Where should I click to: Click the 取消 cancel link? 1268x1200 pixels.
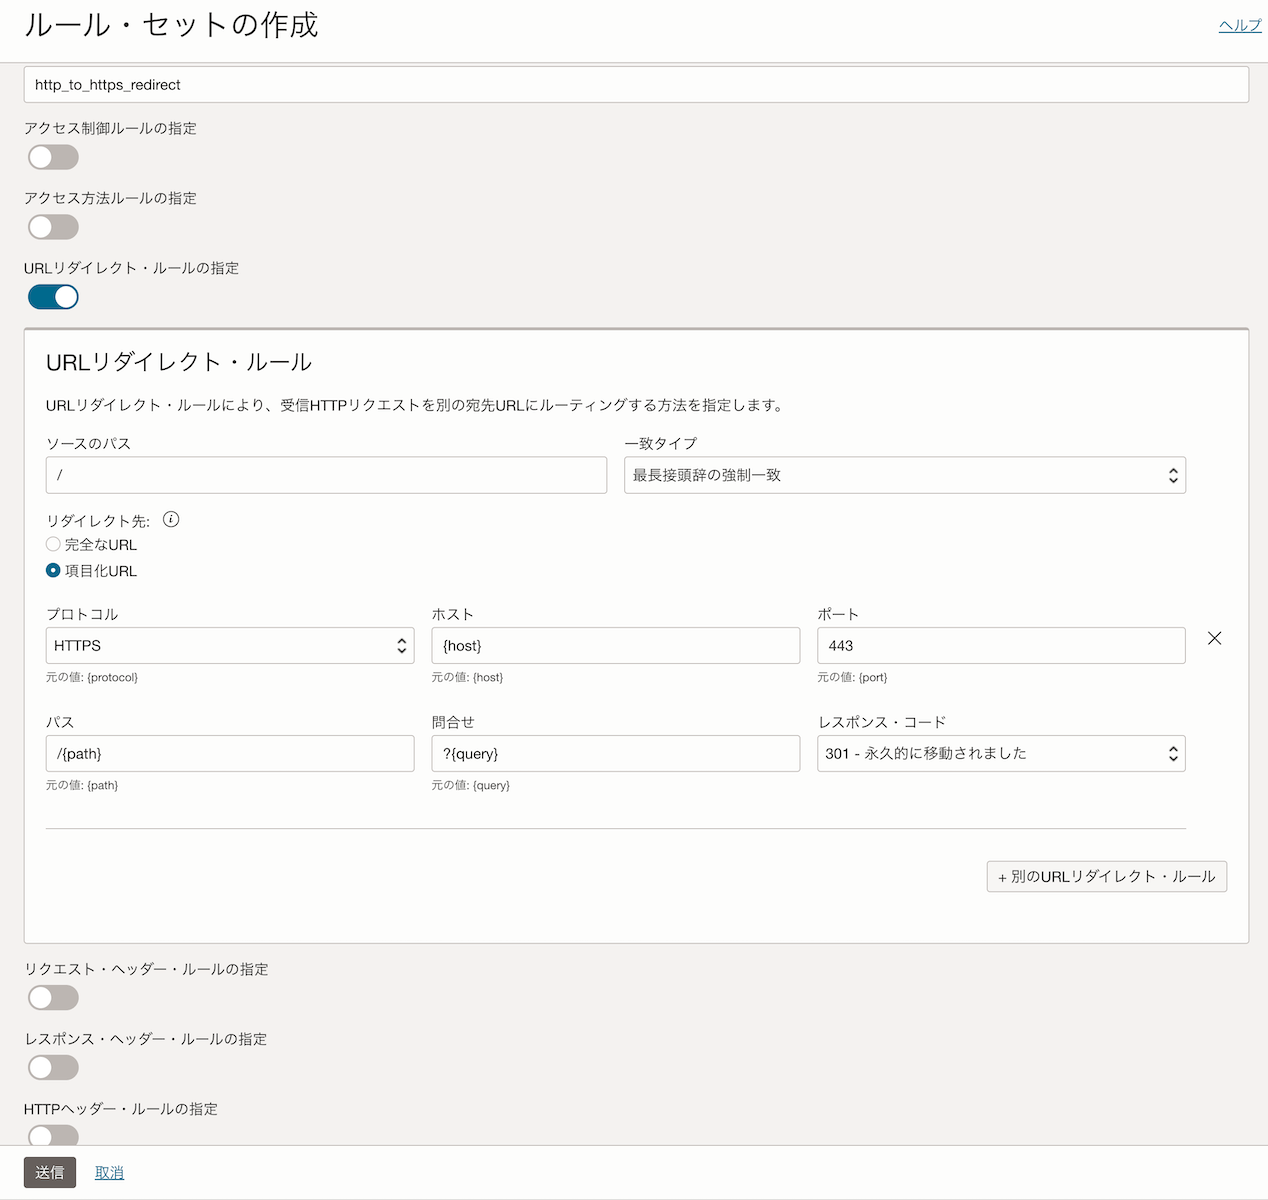tap(109, 1173)
